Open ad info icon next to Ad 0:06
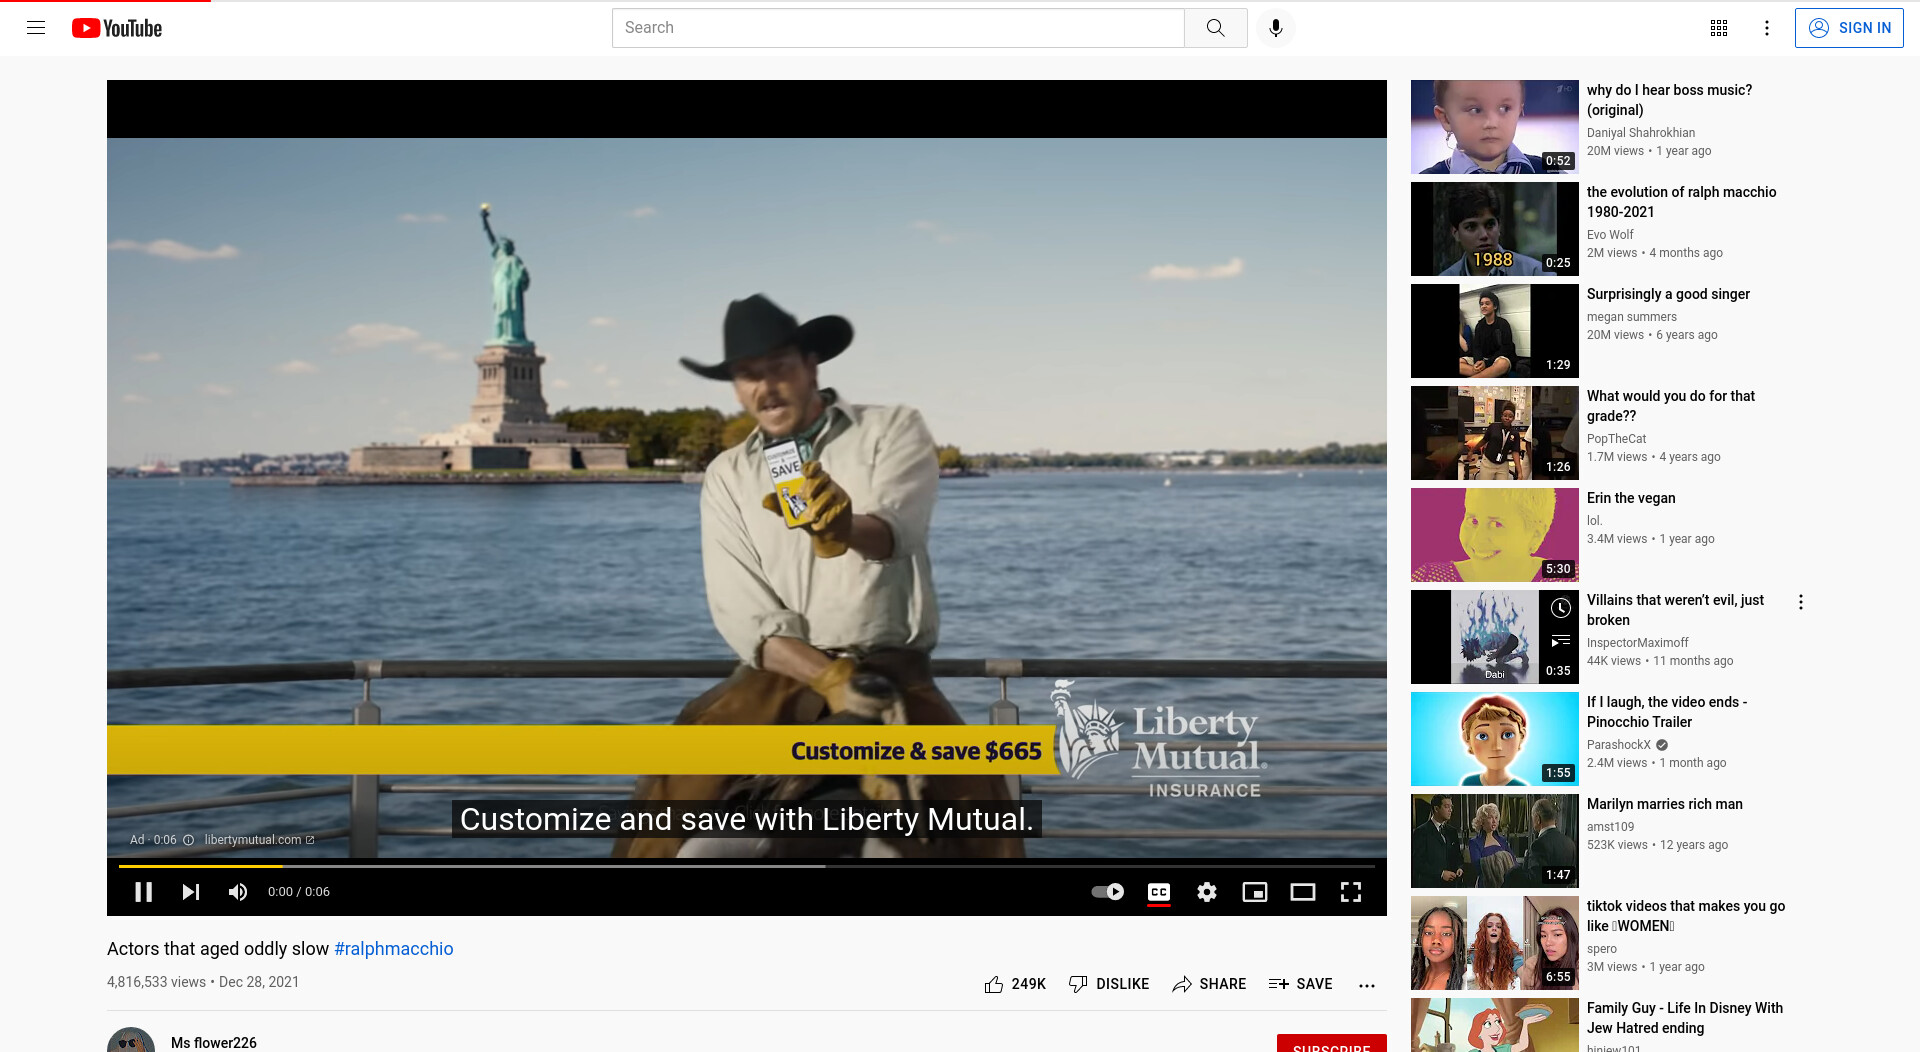The width and height of the screenshot is (1920, 1052). [188, 840]
